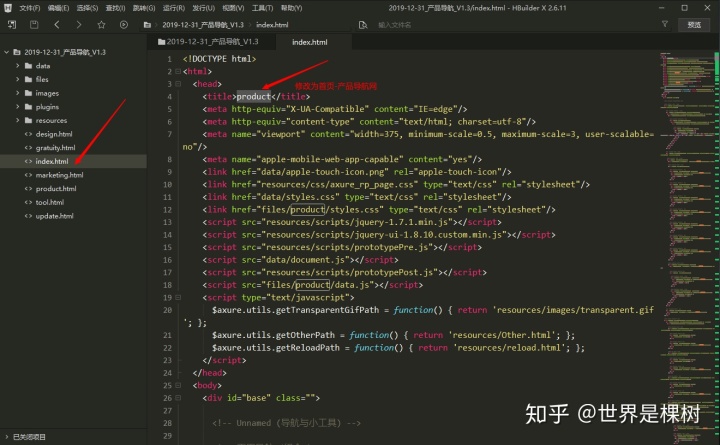This screenshot has height=445, width=720.
Task: Click the data folder icon
Action: pyautogui.click(x=28, y=66)
